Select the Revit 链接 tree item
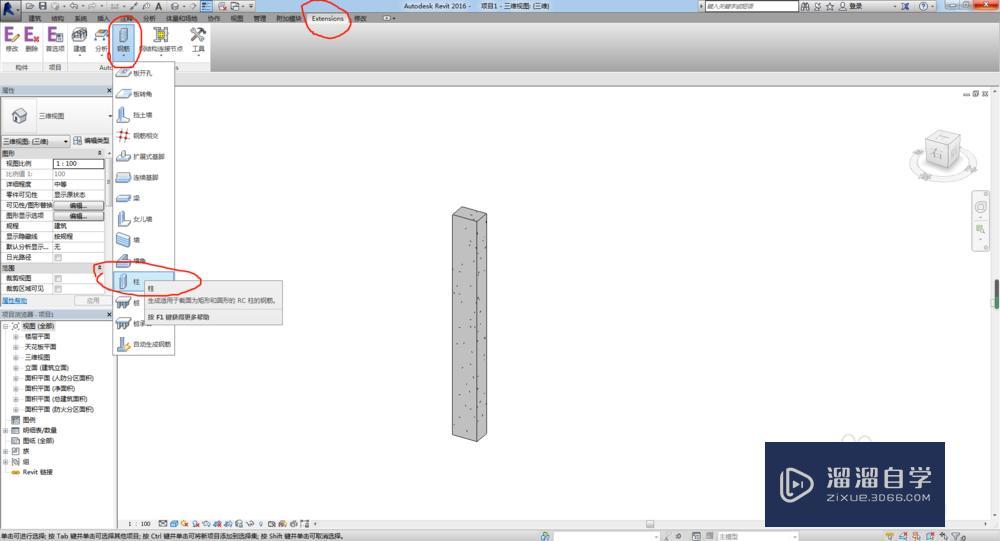 tap(37, 472)
